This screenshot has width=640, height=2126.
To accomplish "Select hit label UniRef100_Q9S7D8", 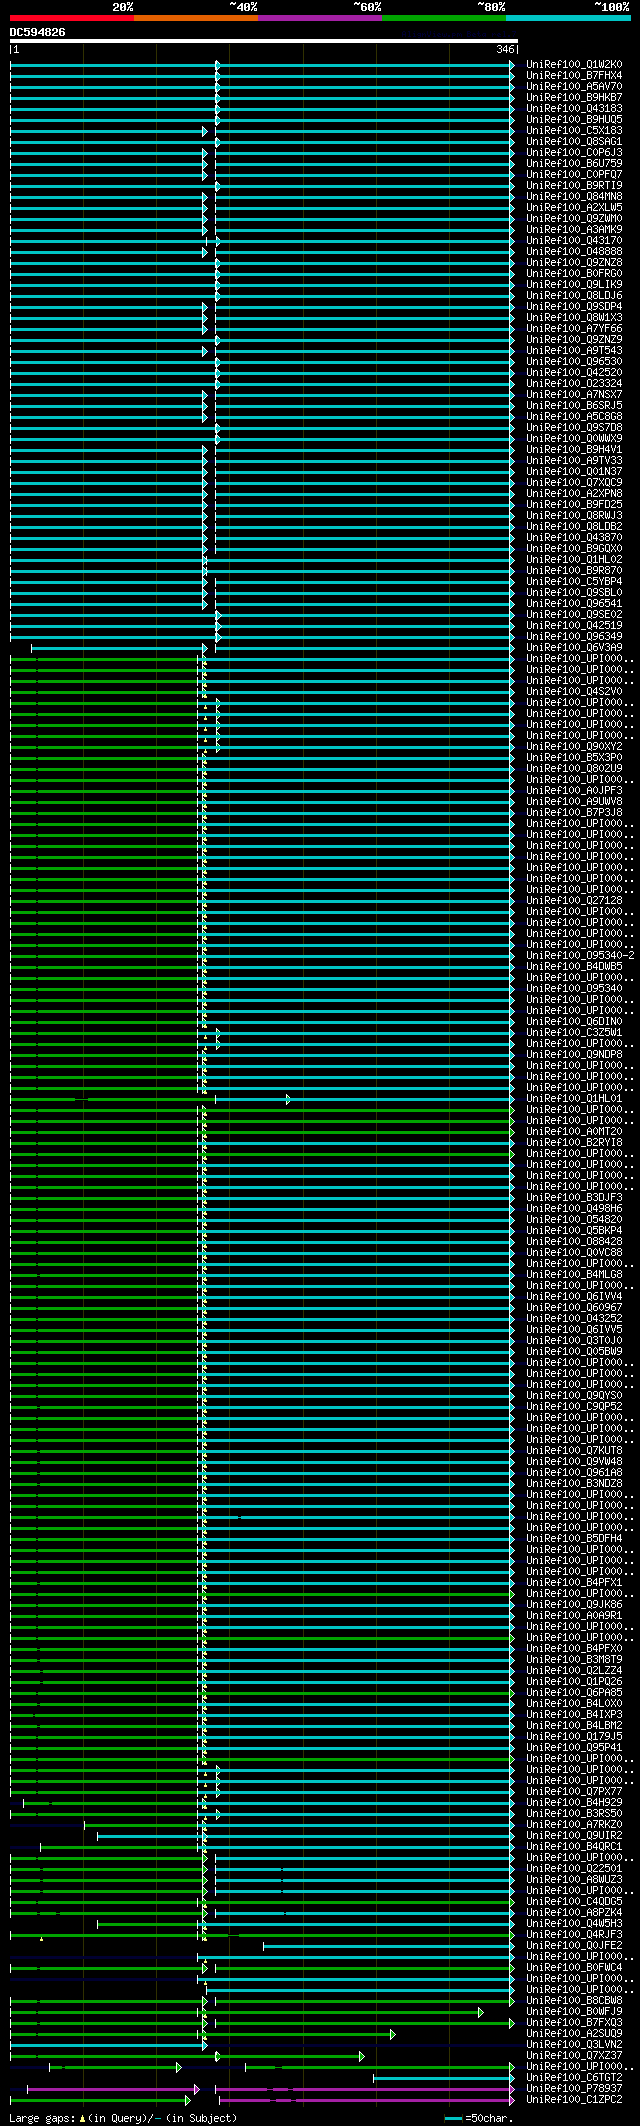I will click(x=574, y=427).
